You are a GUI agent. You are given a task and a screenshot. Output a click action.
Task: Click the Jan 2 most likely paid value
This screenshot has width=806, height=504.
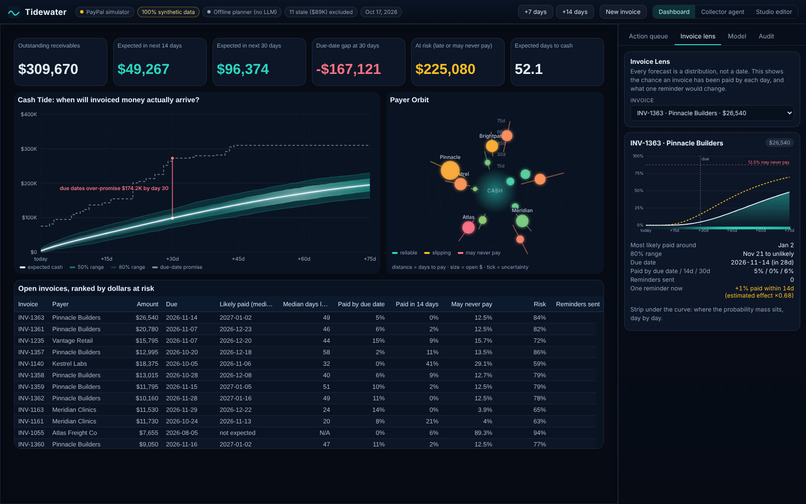pos(786,245)
